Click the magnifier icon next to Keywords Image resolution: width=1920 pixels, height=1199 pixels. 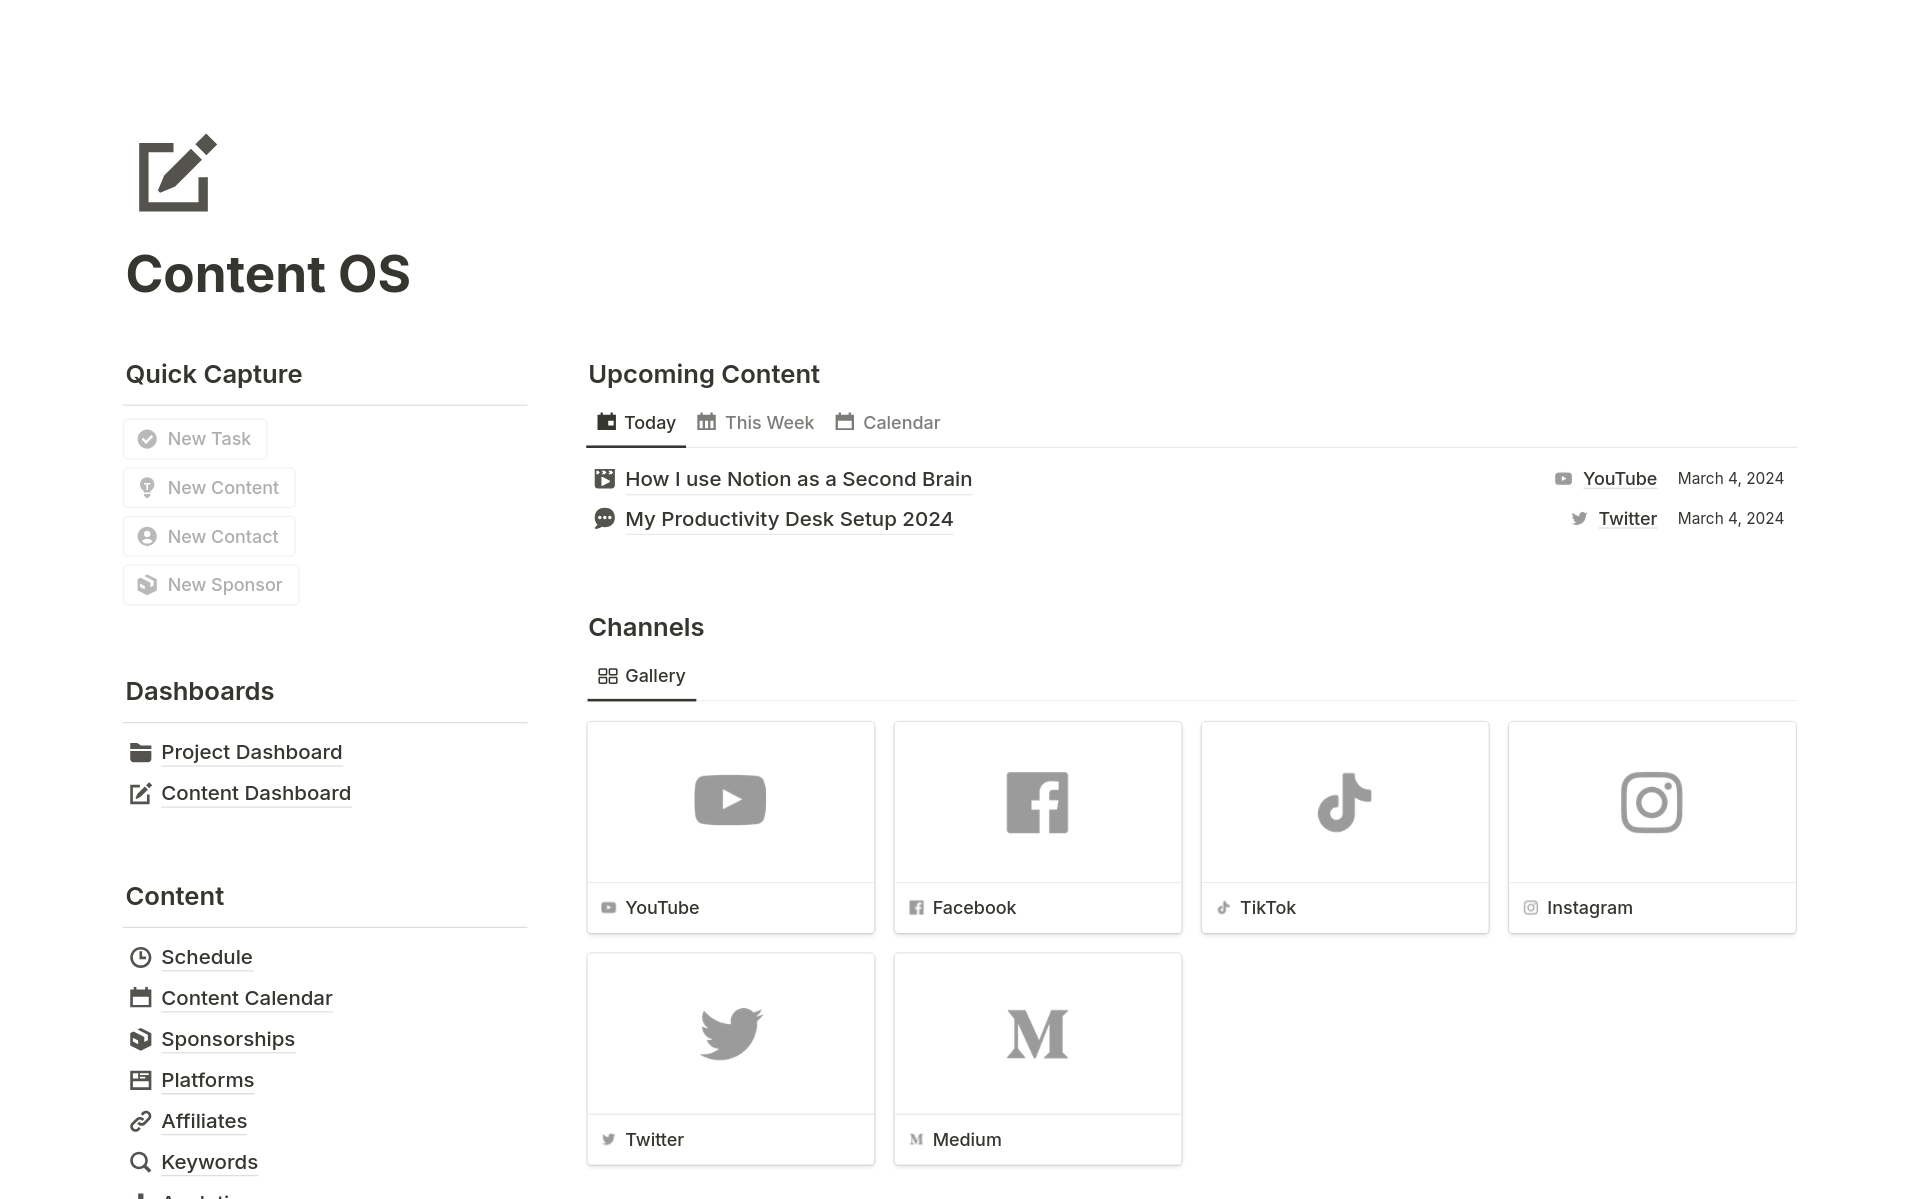[141, 1162]
